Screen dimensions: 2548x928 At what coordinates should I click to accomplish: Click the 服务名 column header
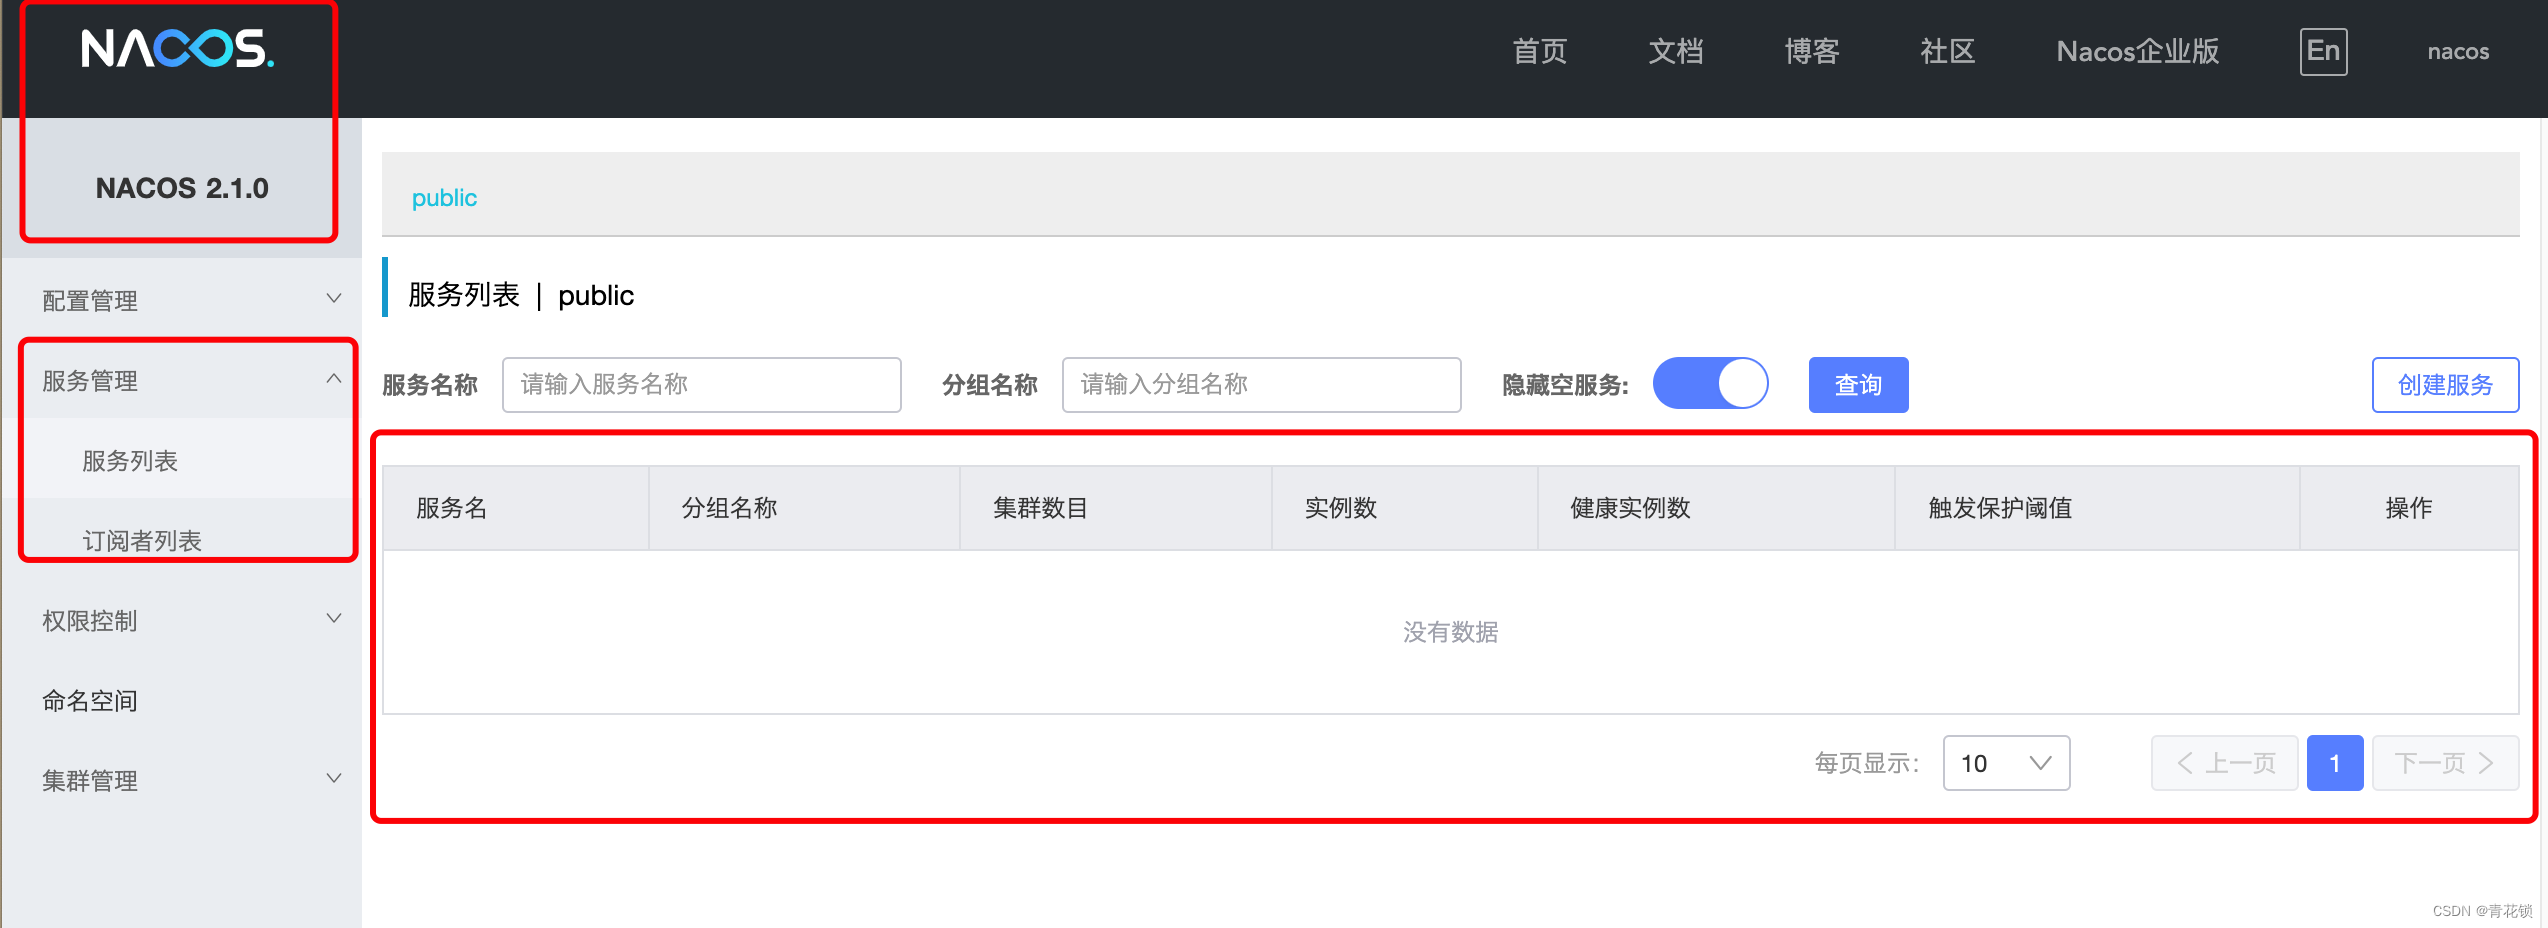point(516,508)
